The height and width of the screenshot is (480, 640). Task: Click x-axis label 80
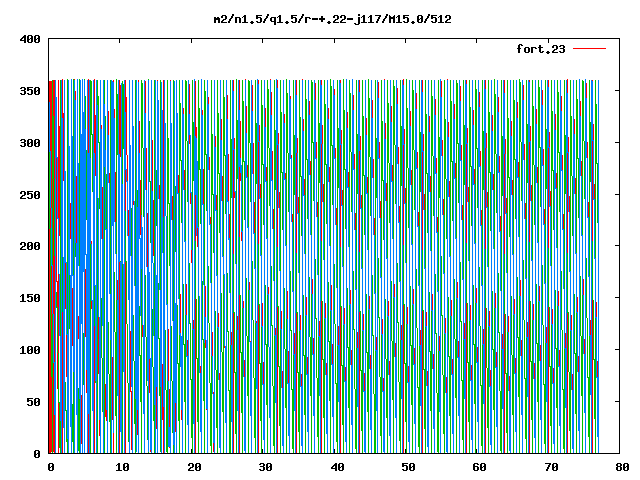(x=622, y=467)
